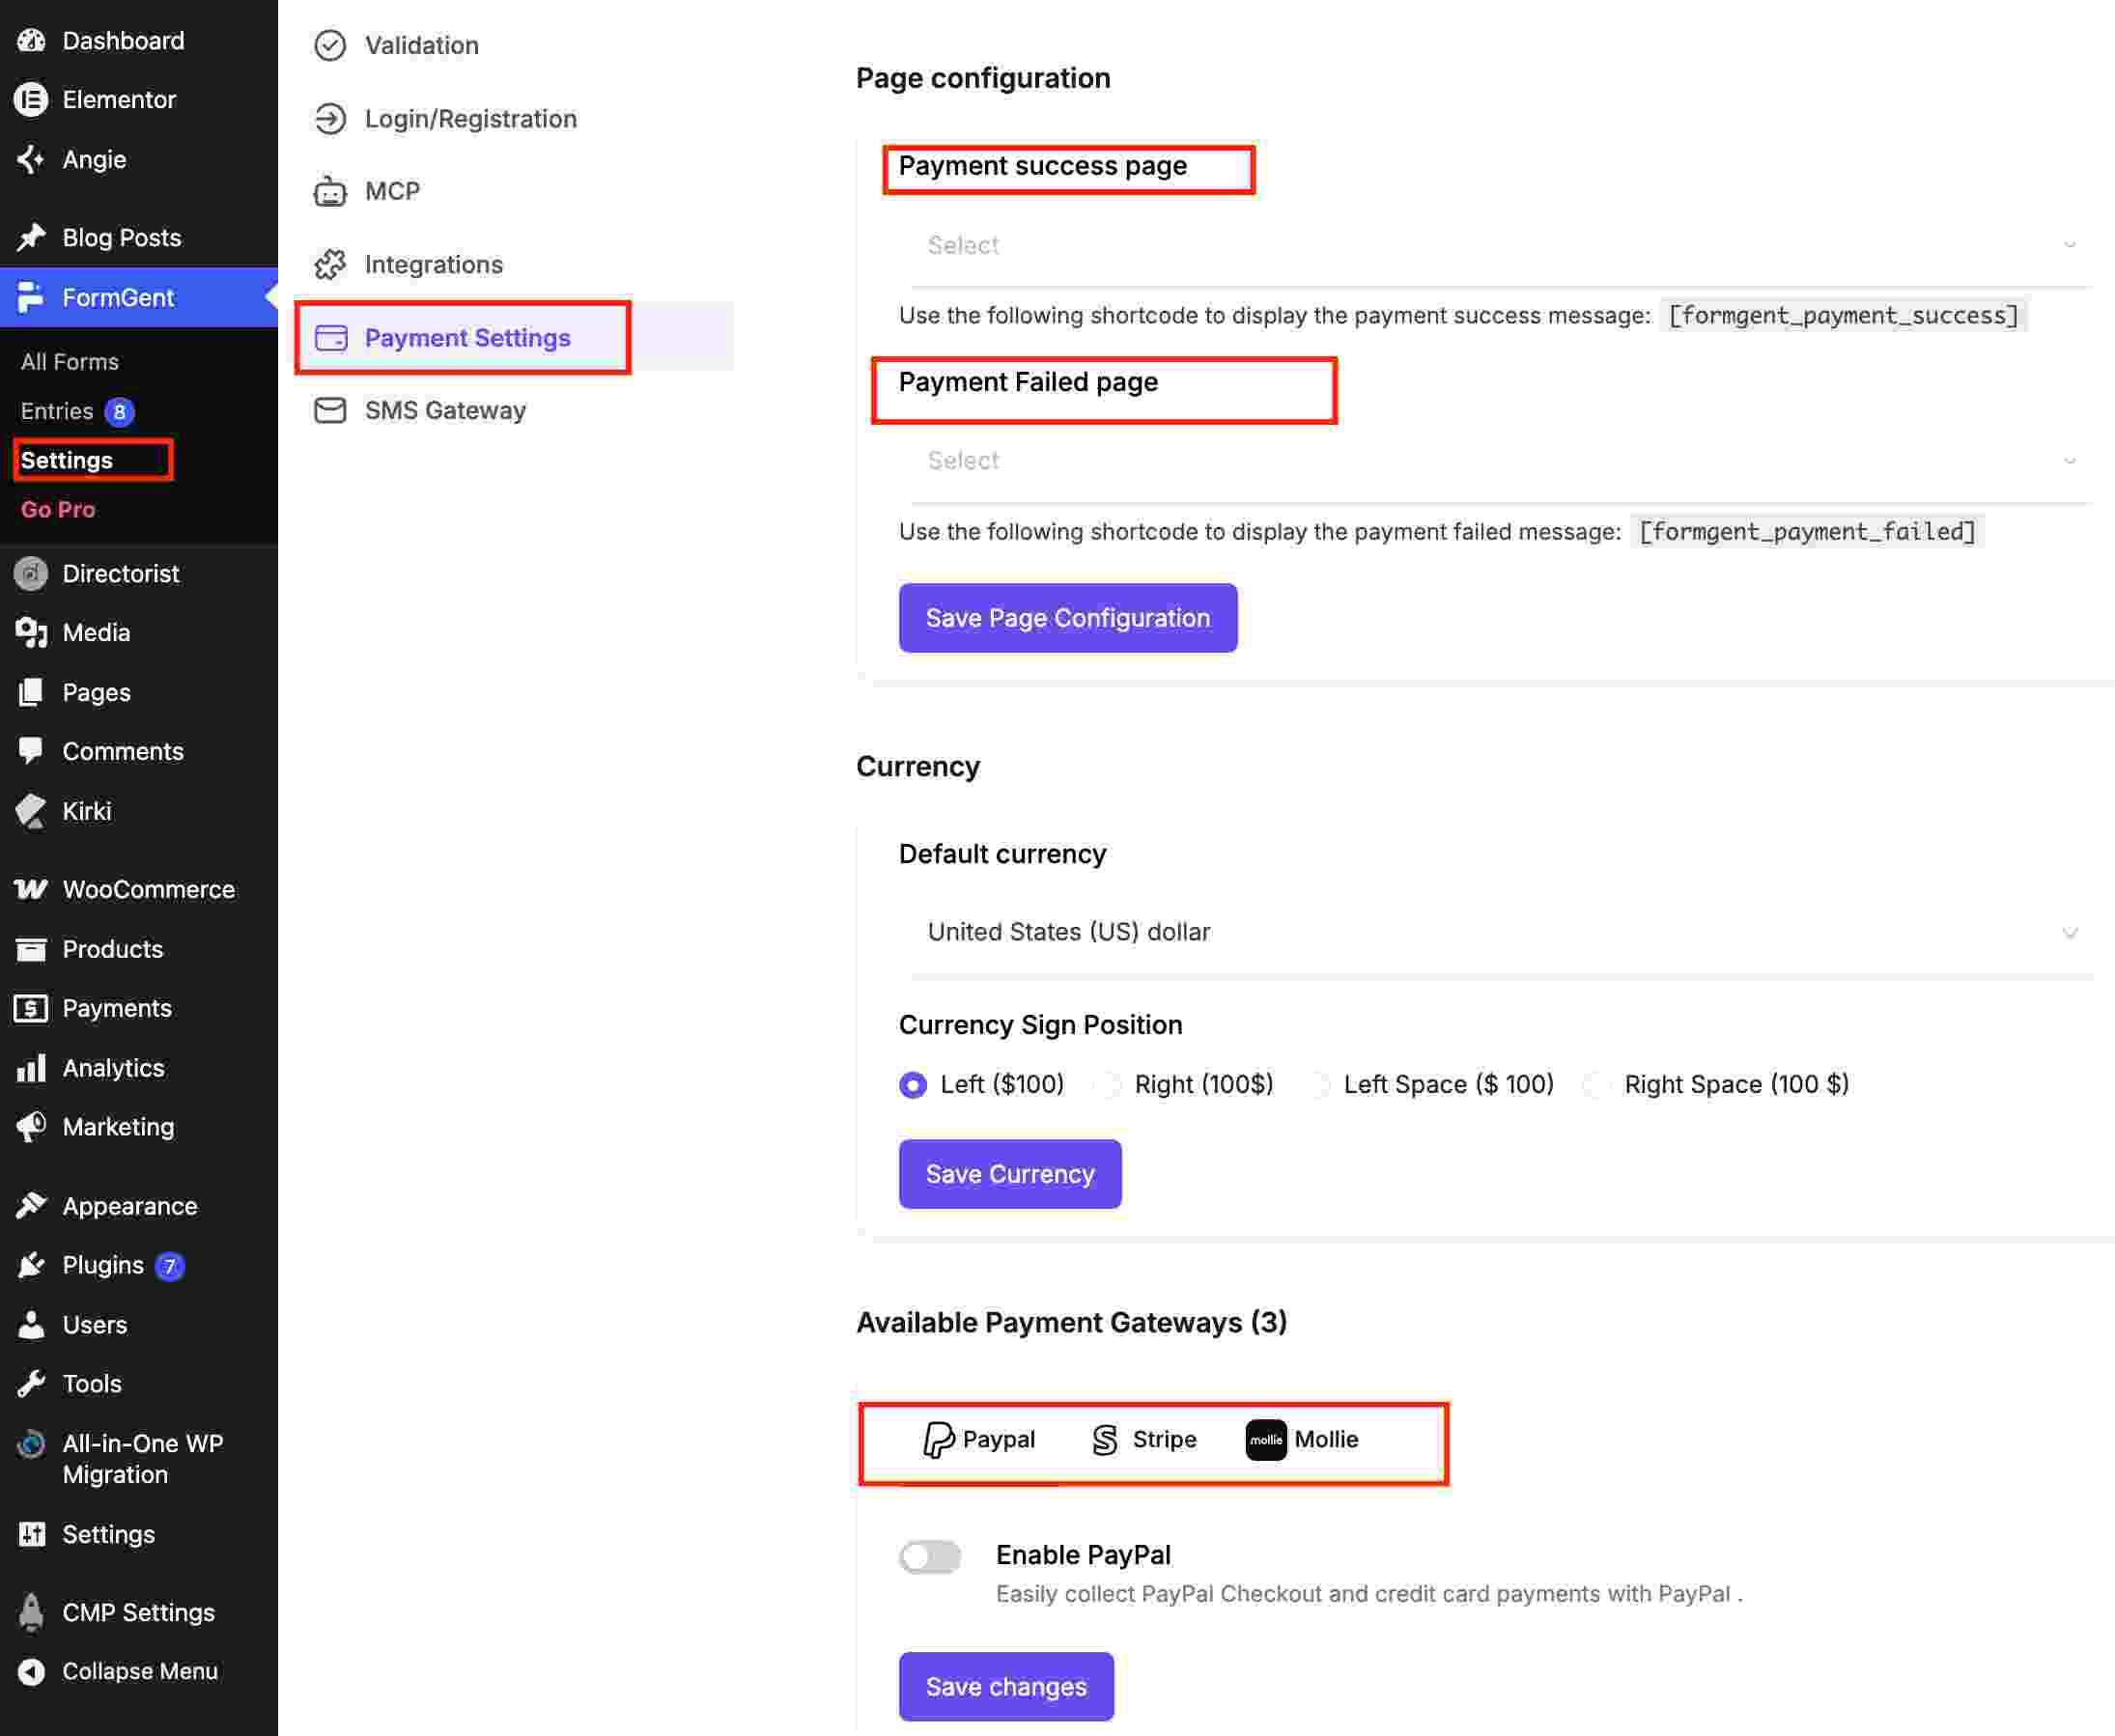Click the Media library icon
This screenshot has width=2115, height=1736.
click(31, 633)
